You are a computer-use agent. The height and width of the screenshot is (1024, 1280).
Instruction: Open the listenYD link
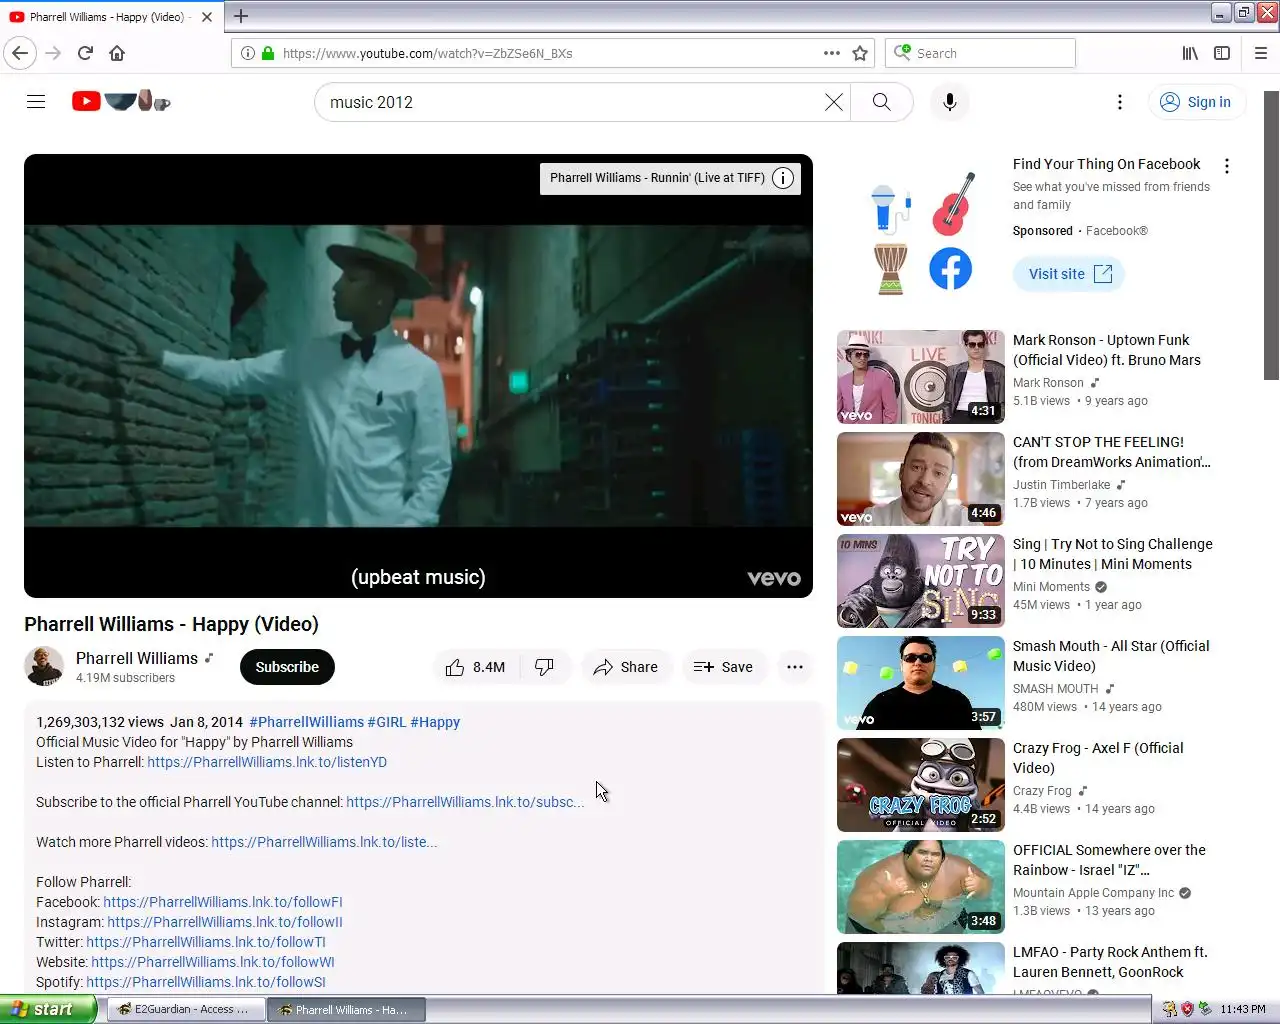[267, 762]
